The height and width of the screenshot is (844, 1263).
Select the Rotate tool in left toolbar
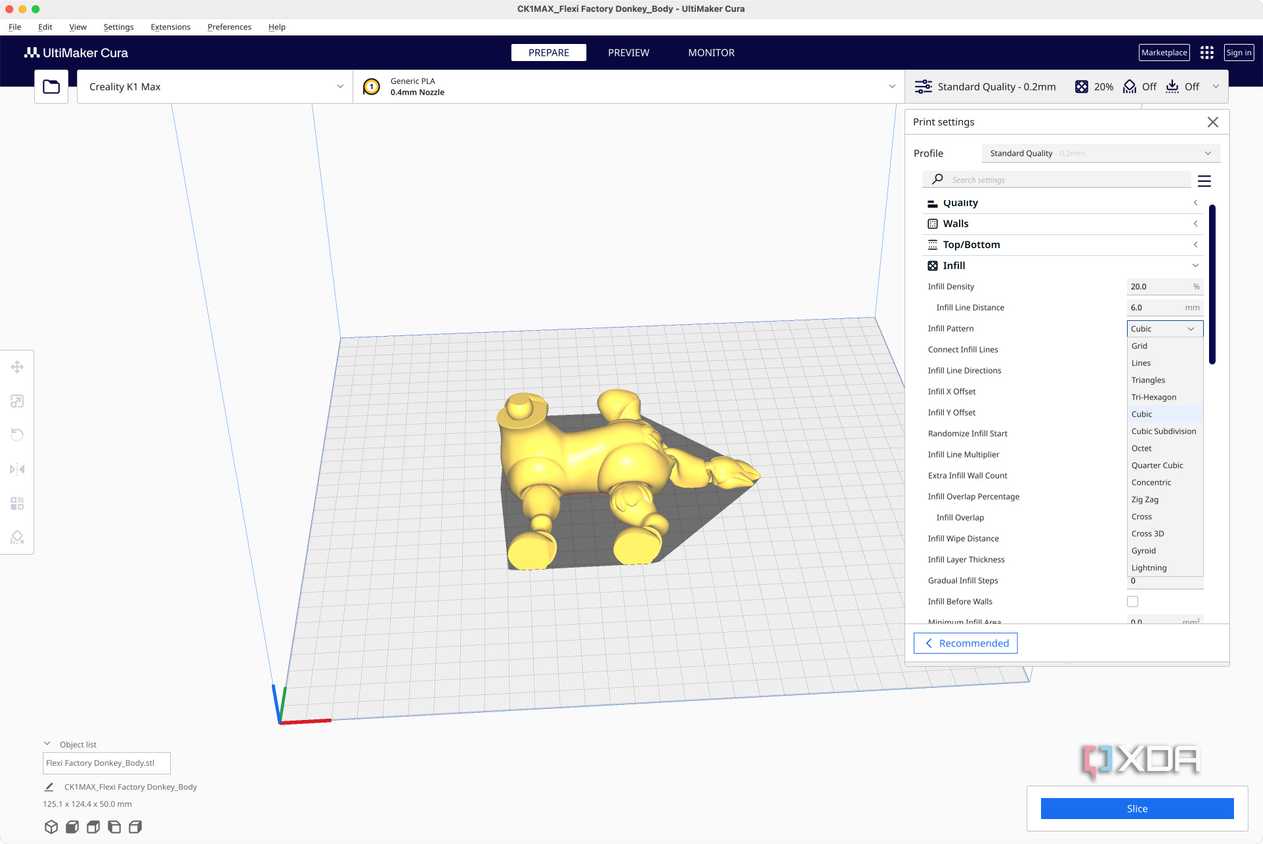17,435
